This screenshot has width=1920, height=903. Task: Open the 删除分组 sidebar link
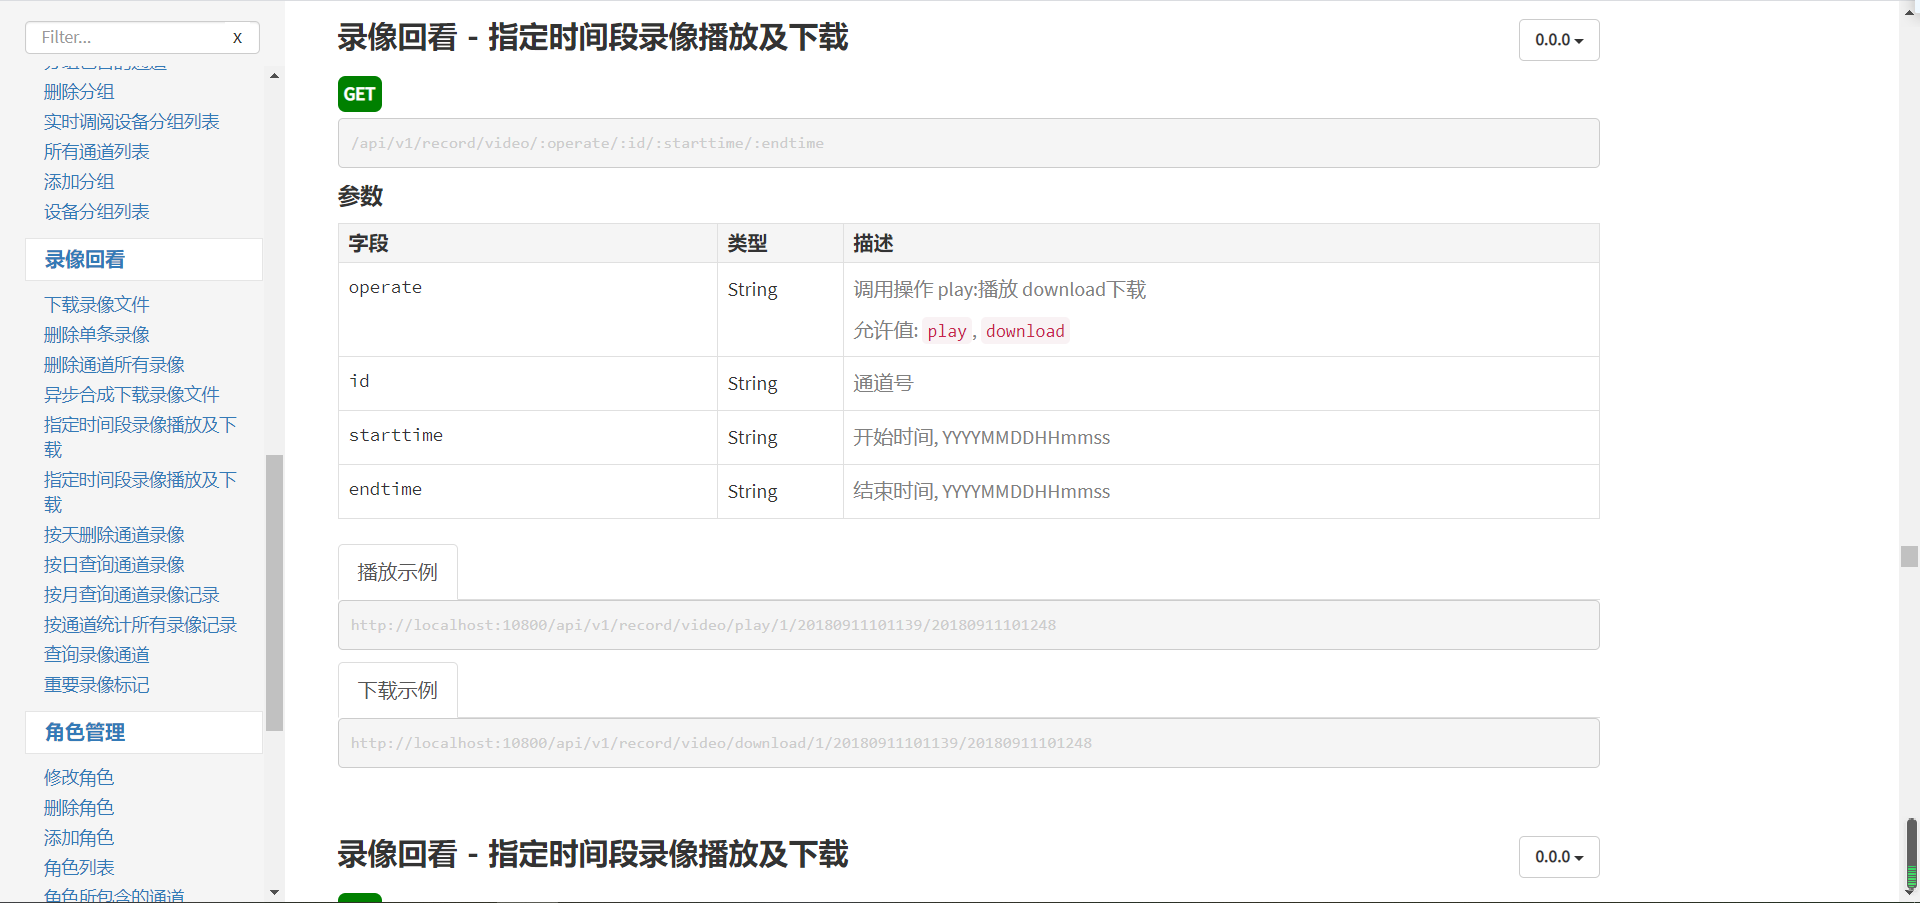tap(79, 92)
